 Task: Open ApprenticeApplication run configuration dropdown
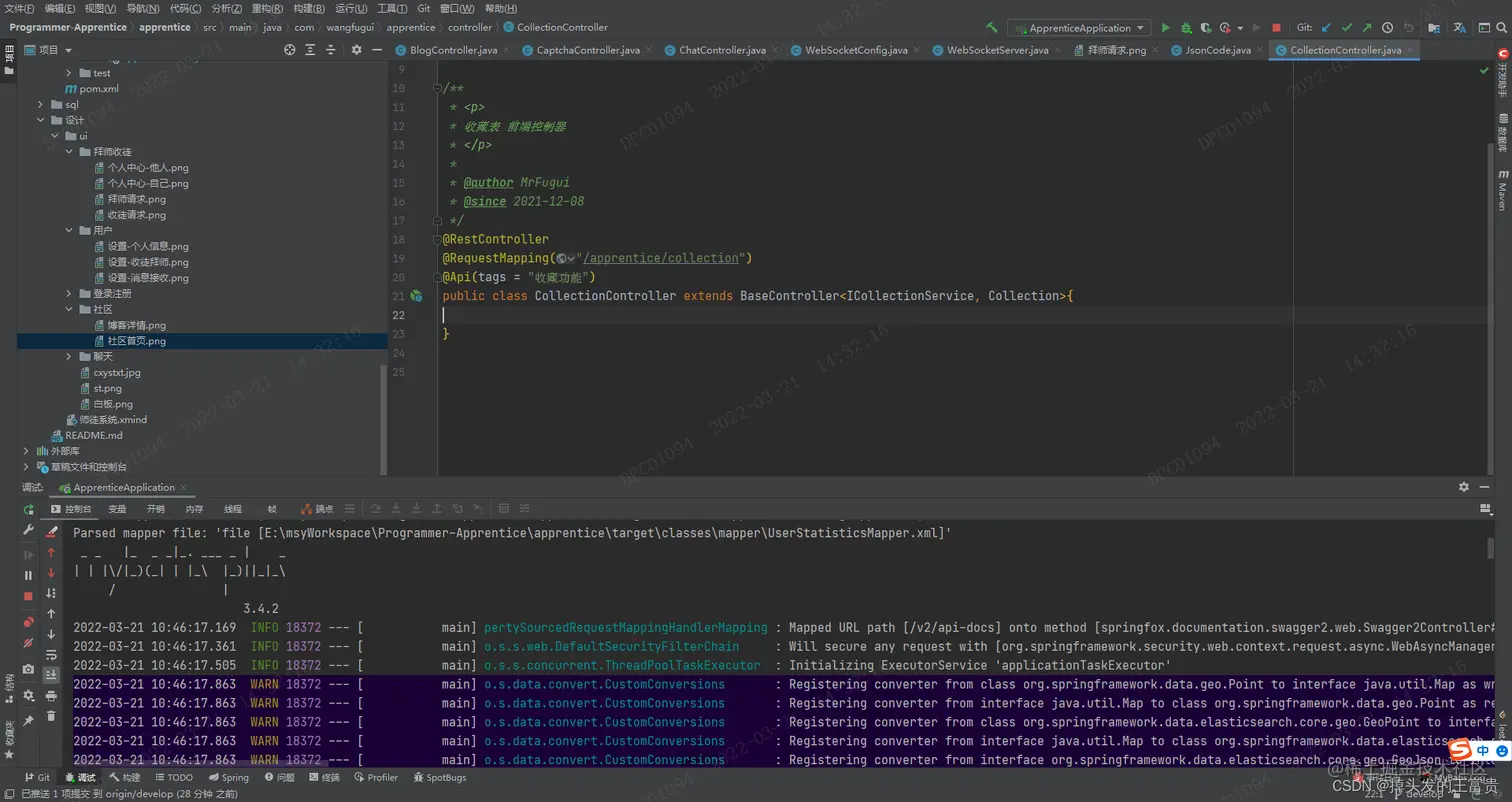pos(1079,28)
